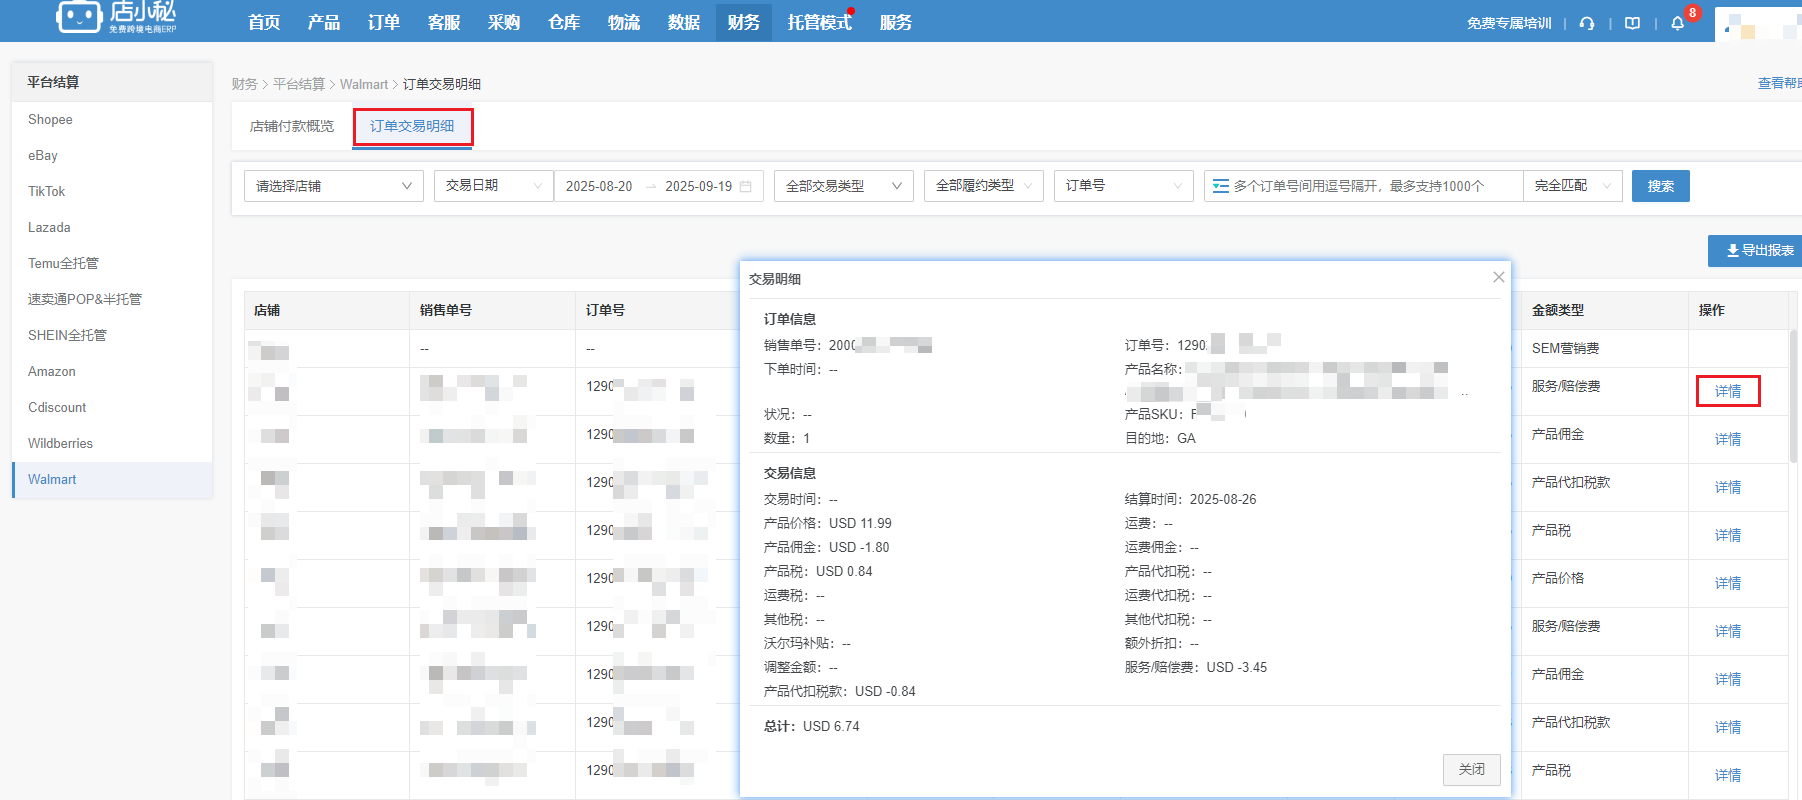
Task: Expand the 完全匹配 match mode dropdown
Action: [1572, 186]
